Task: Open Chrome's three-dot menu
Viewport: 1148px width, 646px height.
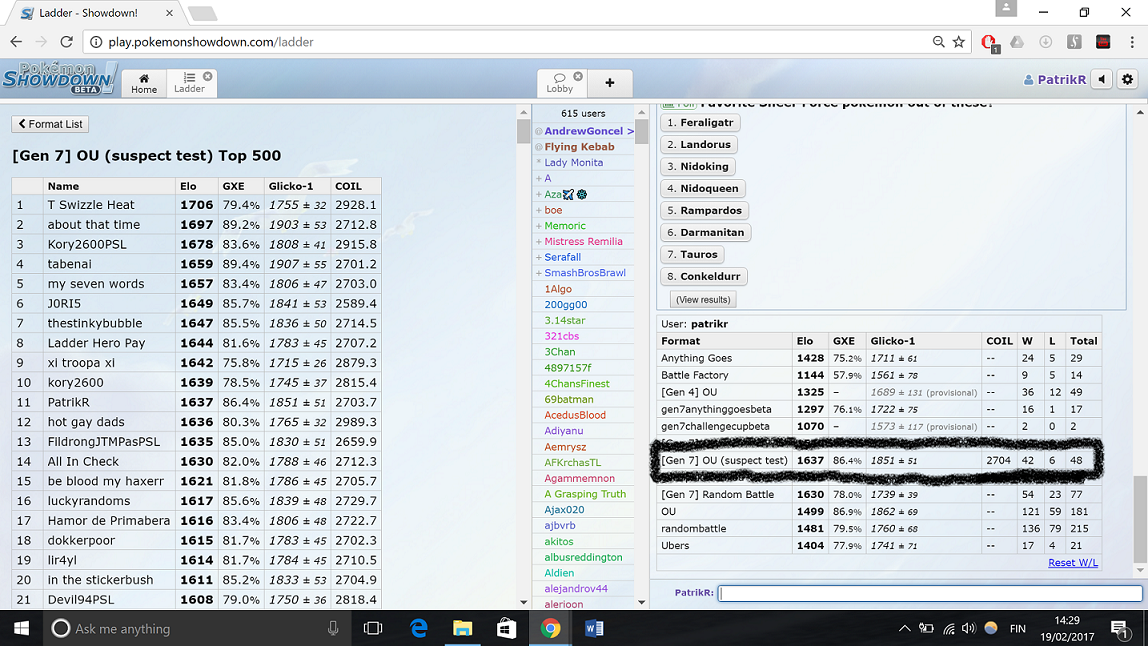Action: point(1132,42)
